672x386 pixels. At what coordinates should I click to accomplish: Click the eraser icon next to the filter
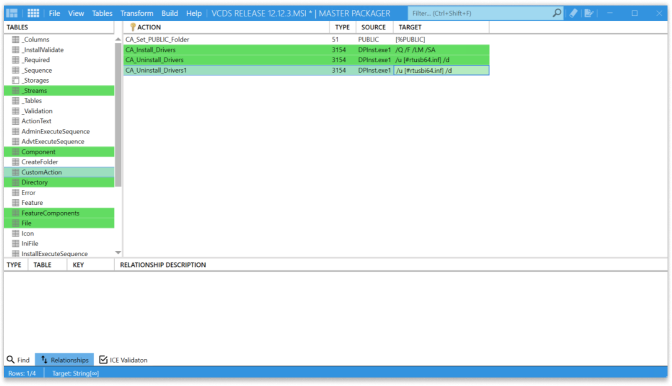(573, 13)
